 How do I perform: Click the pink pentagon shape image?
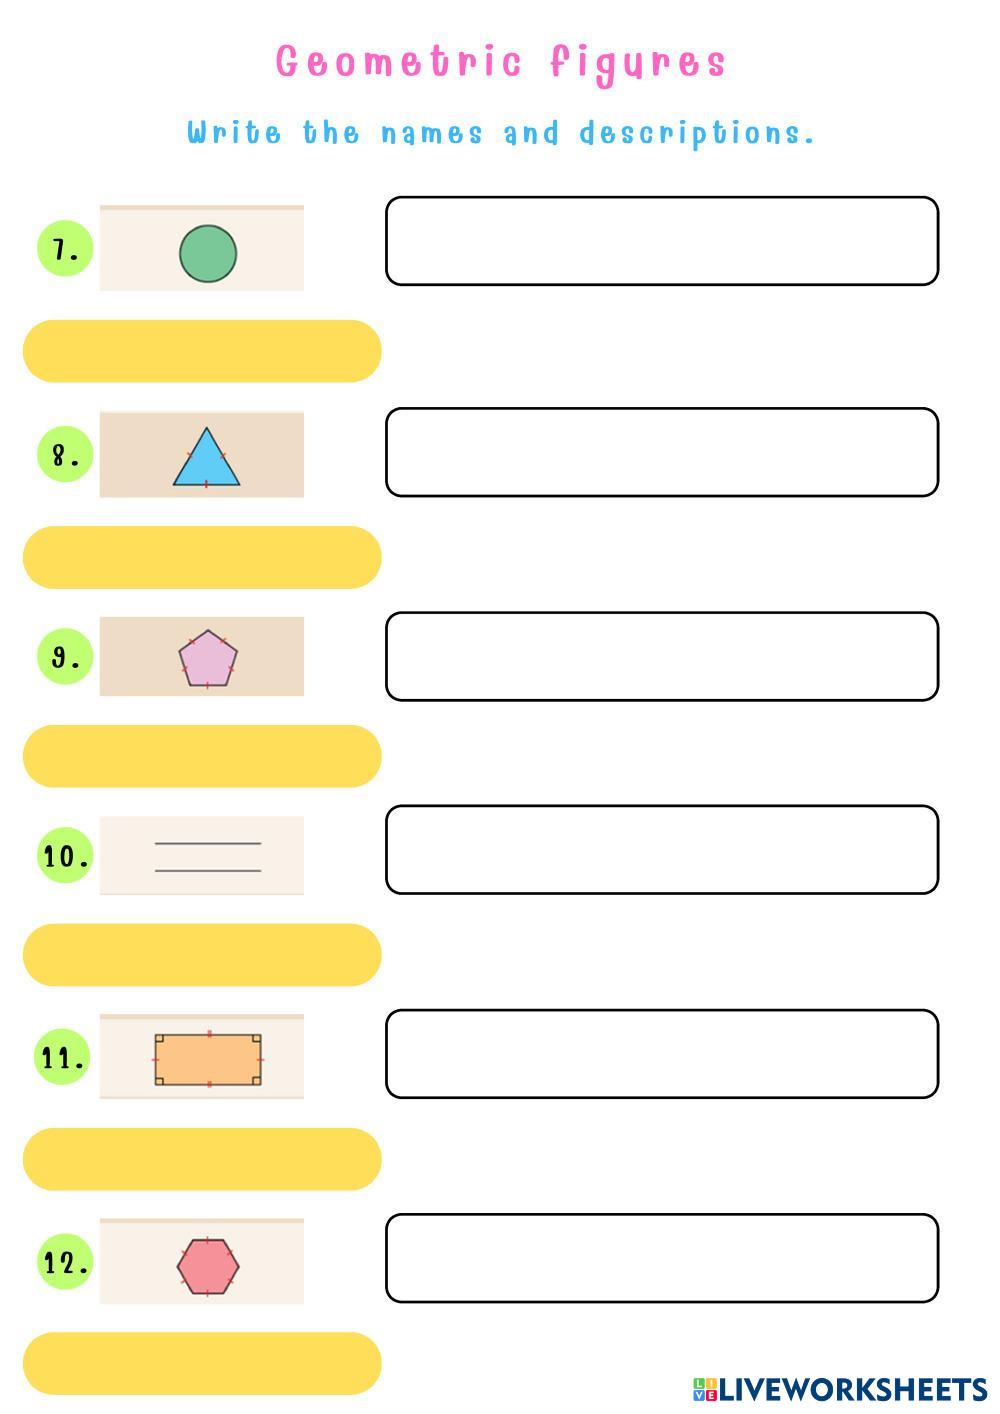point(208,659)
